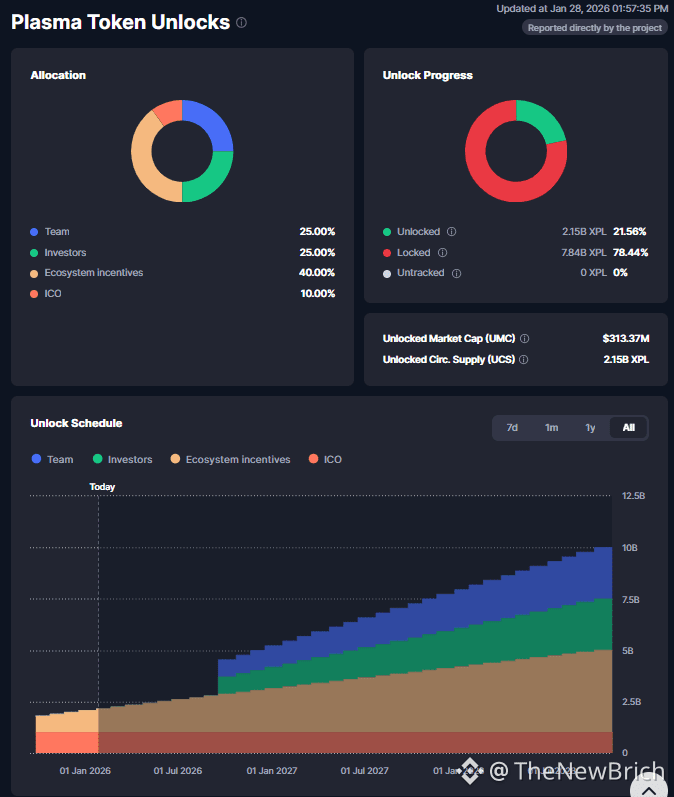Click info icon beside Plasma Token Unlocks title

pos(241,23)
